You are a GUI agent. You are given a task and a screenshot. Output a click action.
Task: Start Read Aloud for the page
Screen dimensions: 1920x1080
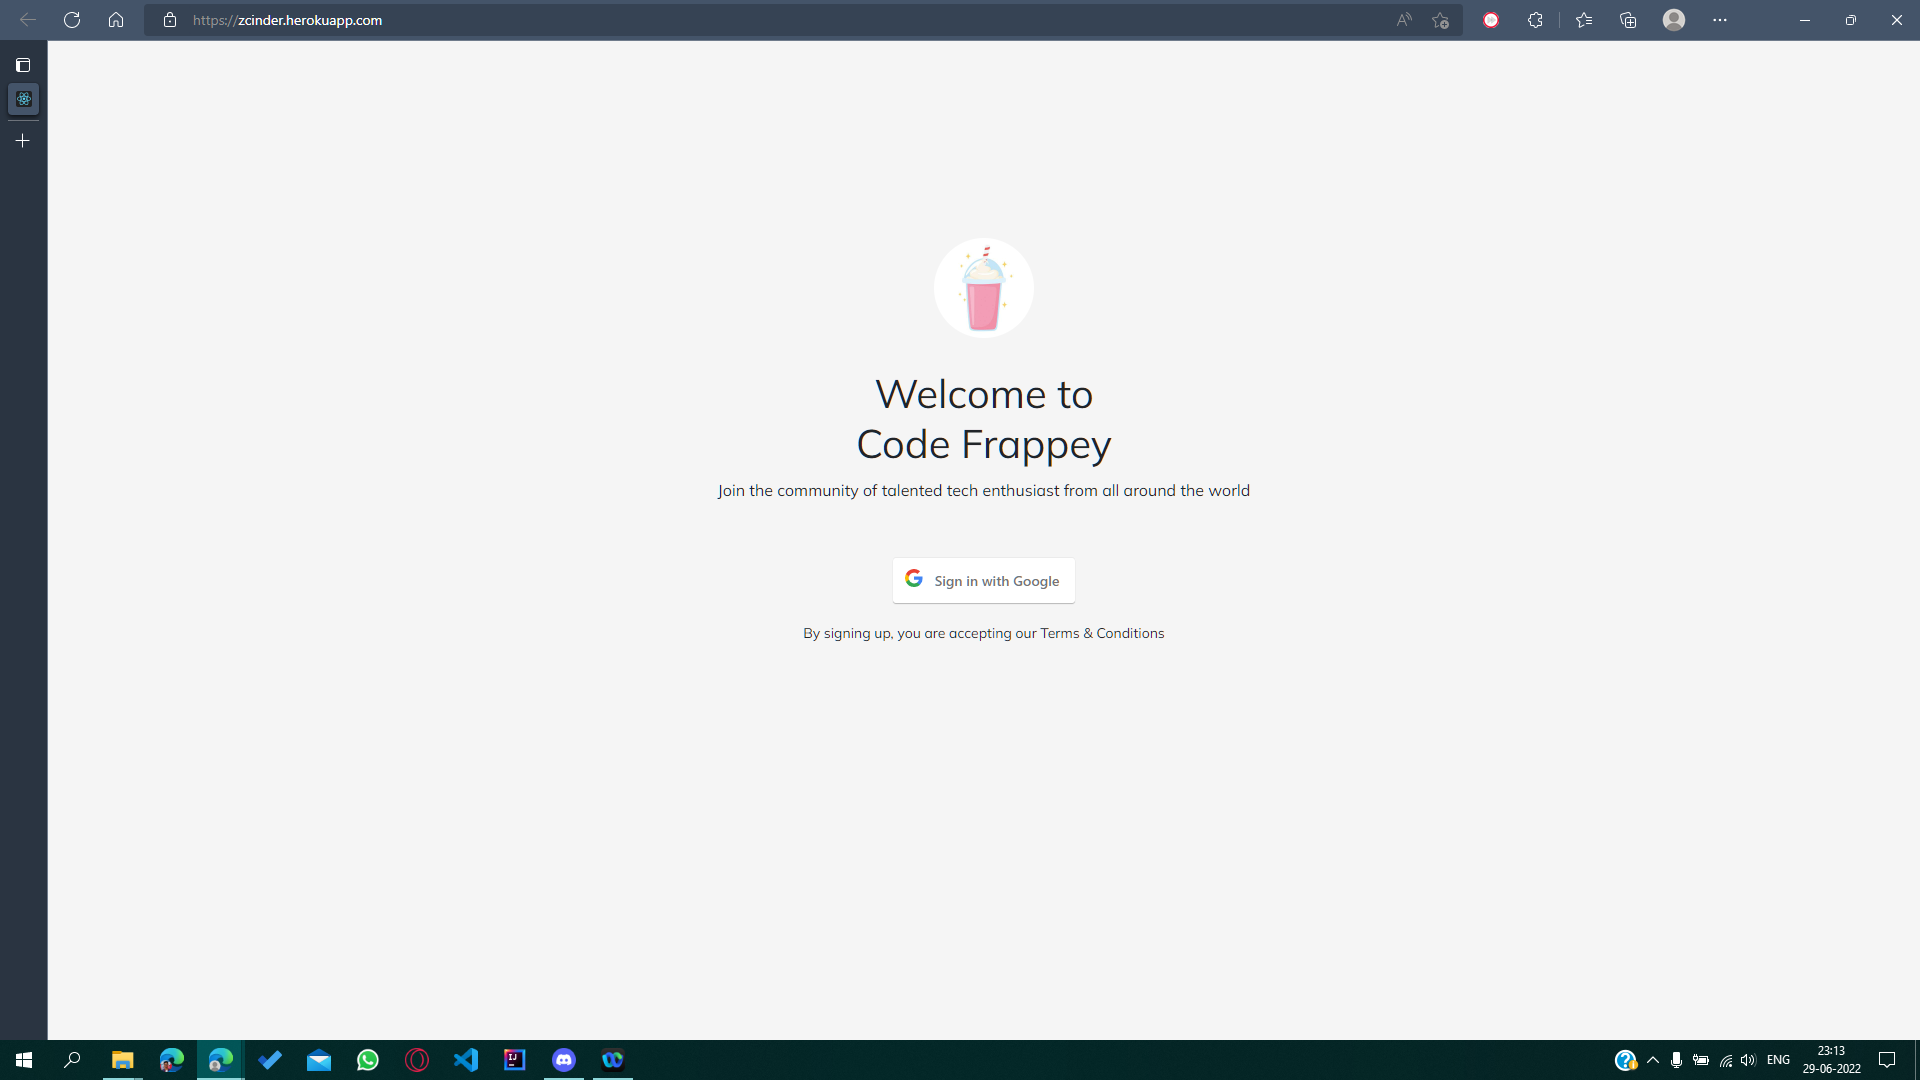tap(1403, 19)
